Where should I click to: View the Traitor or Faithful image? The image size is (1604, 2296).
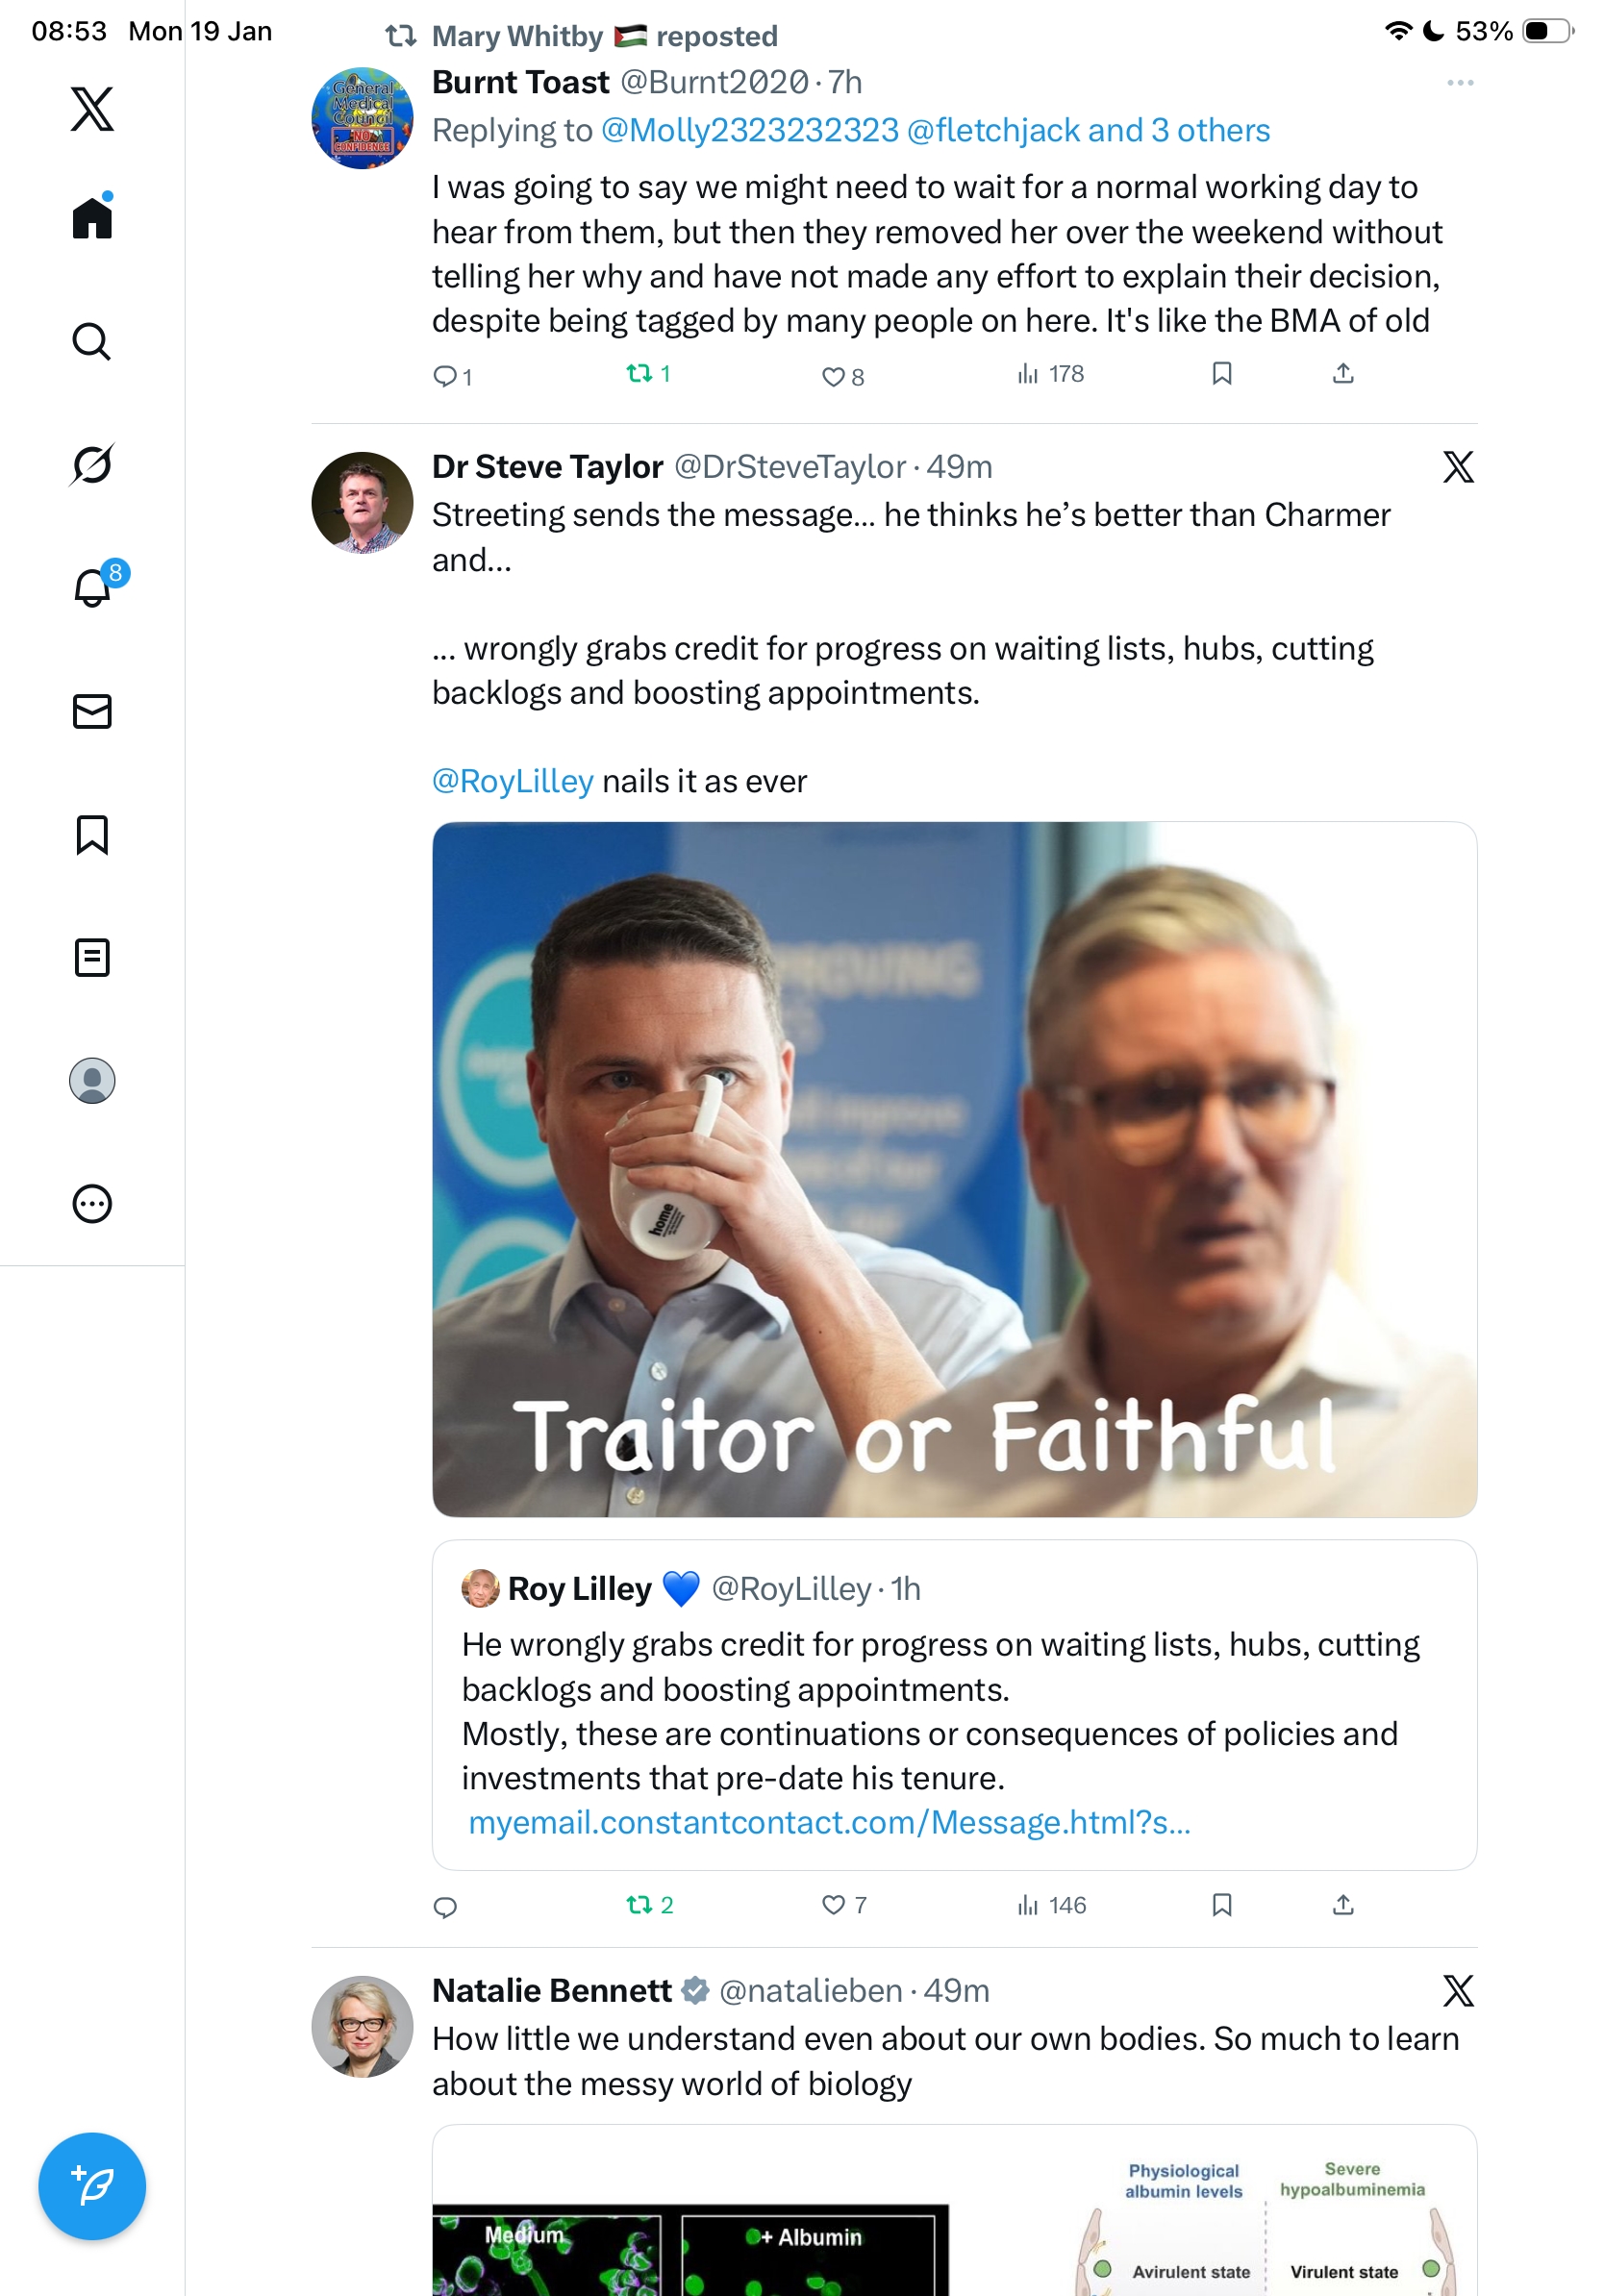coord(953,1169)
